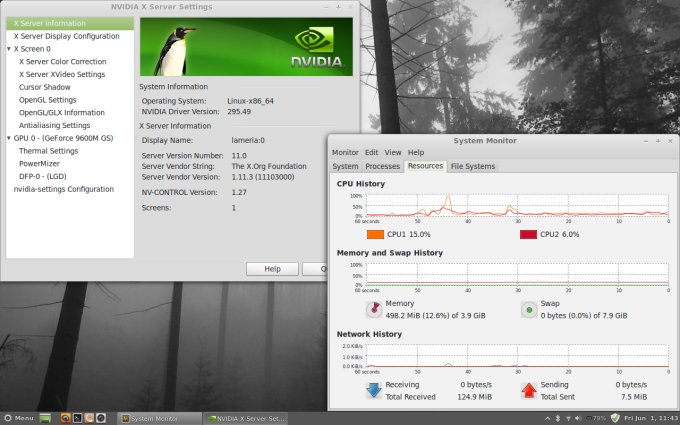Open the Menu button in the taskbar
Viewport: 680px width, 425px height.
pos(19,418)
